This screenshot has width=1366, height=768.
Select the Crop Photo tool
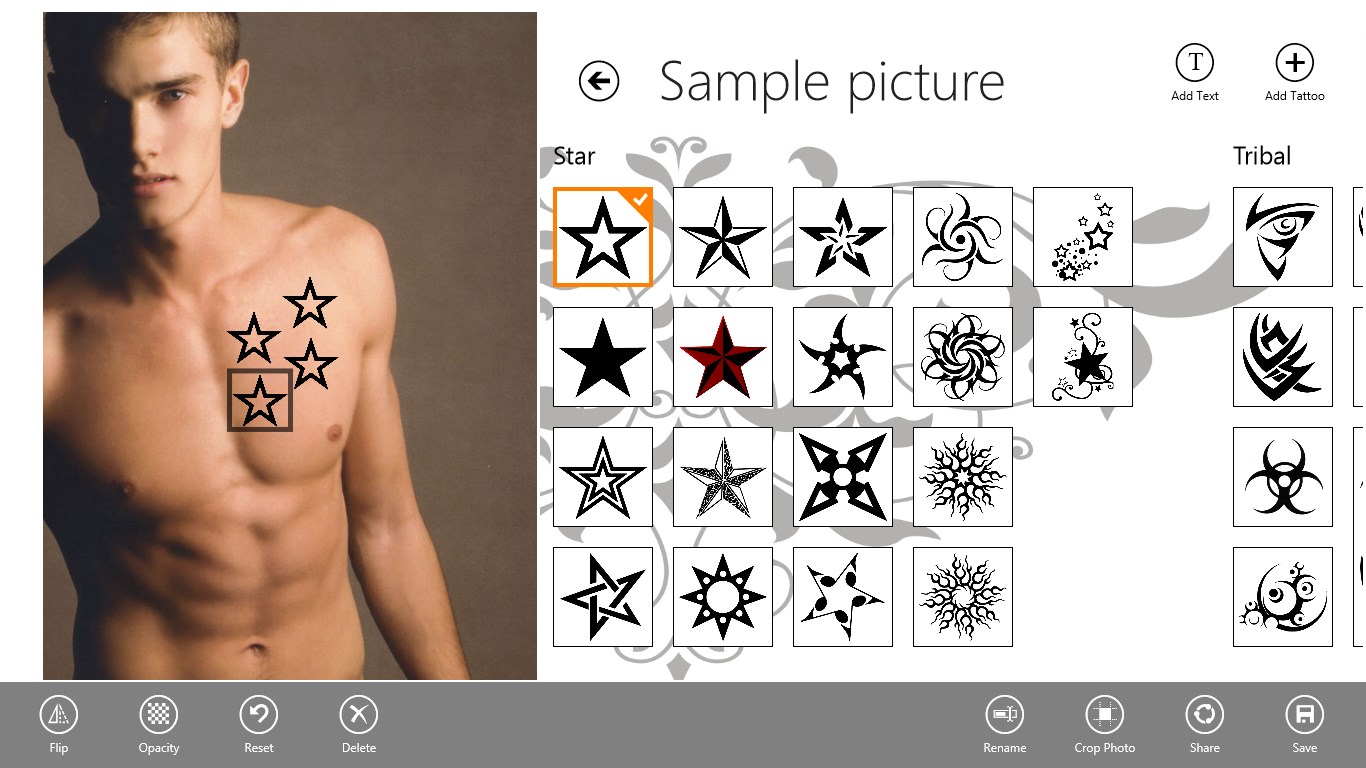[1105, 715]
